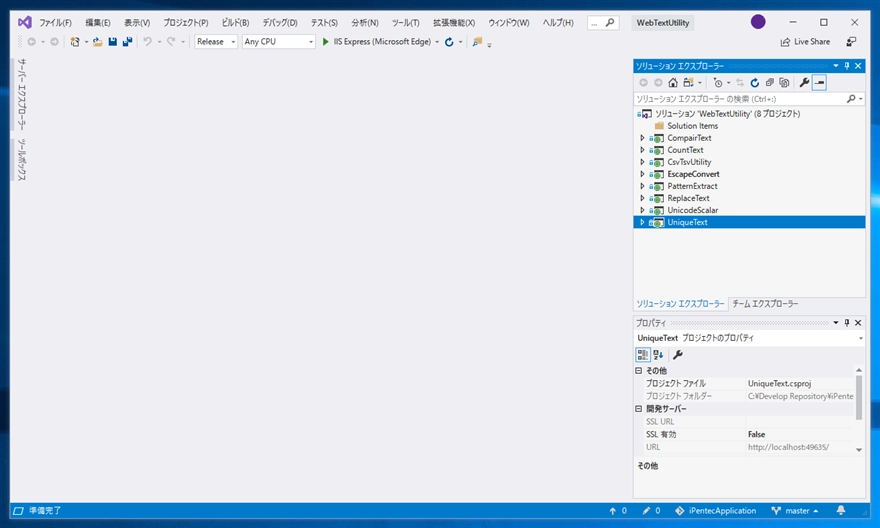Open the ツール(T) menu

click(405, 22)
